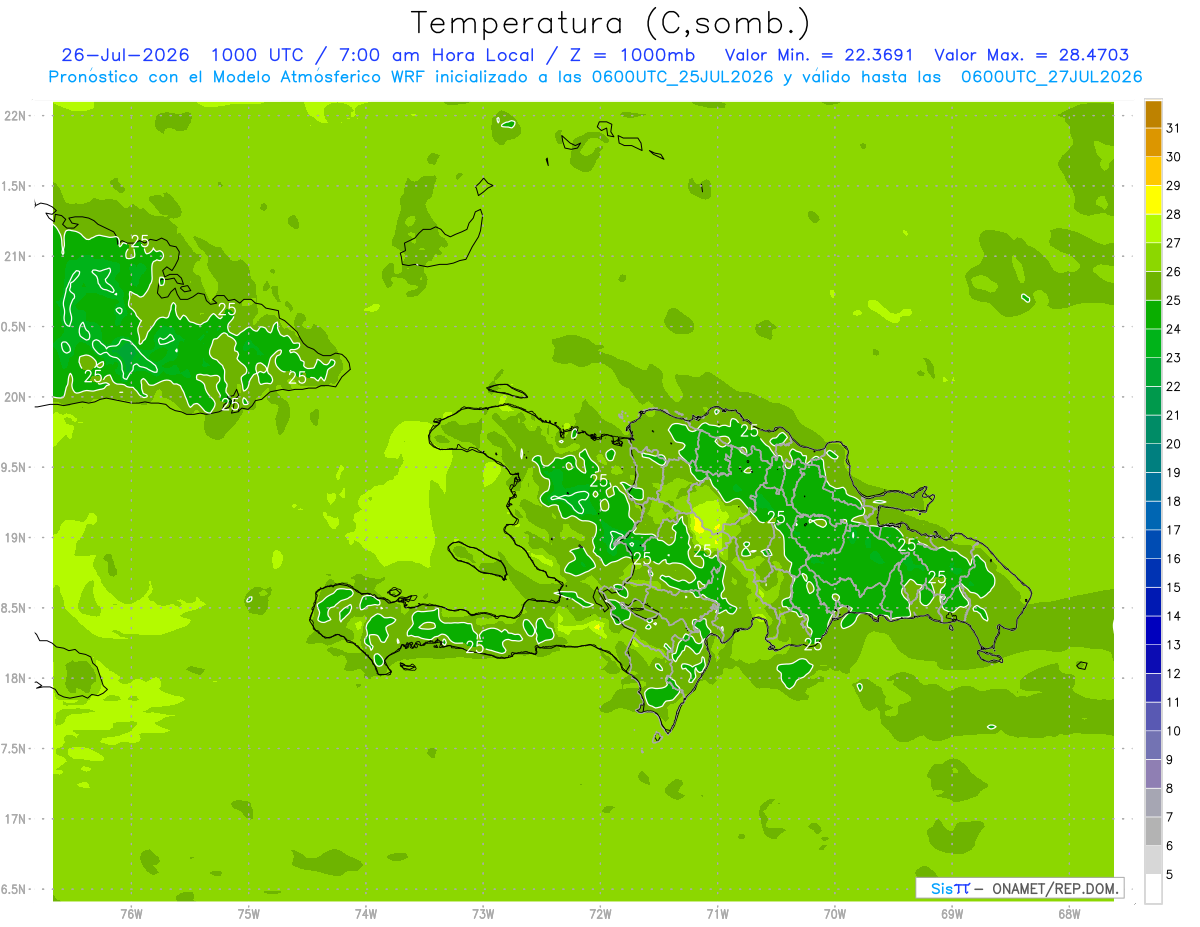Click the '19N' latitude axis label

(16, 538)
